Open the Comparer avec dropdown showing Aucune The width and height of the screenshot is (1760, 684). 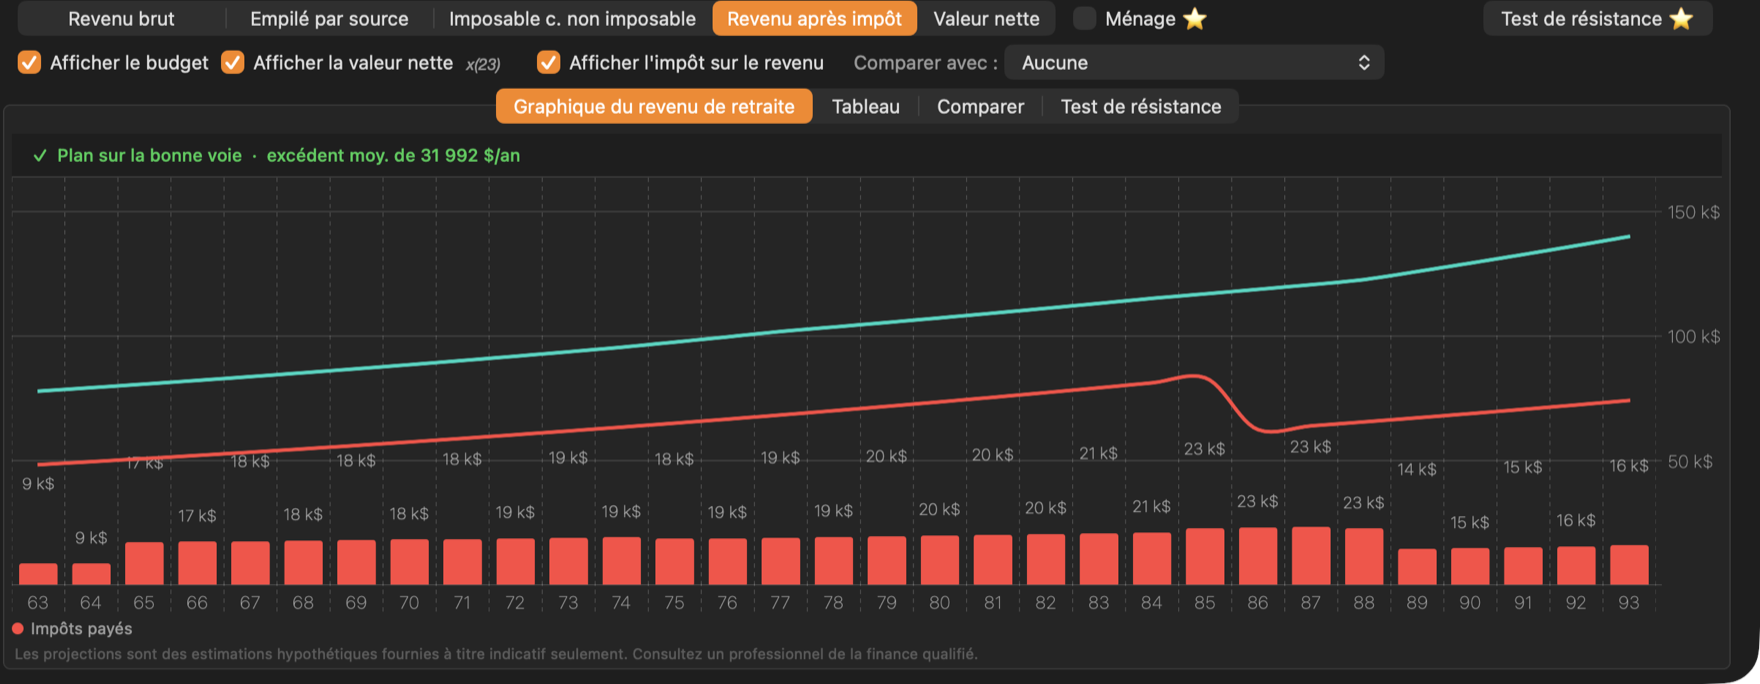point(1194,63)
